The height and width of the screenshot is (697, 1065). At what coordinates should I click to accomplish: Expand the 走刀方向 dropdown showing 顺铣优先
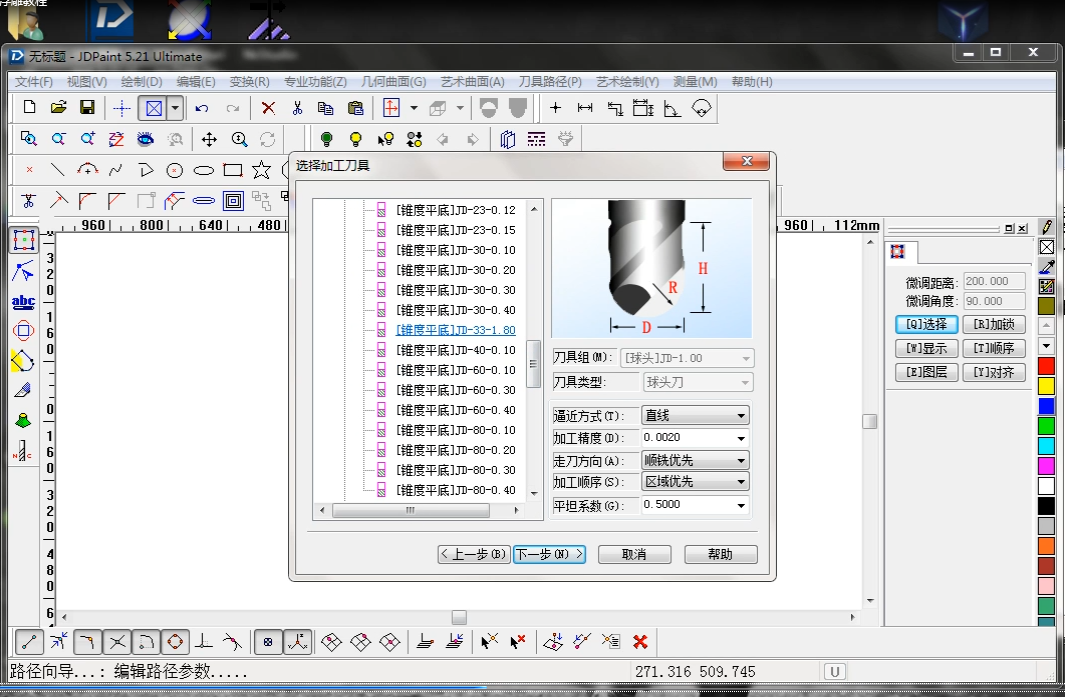pos(696,461)
